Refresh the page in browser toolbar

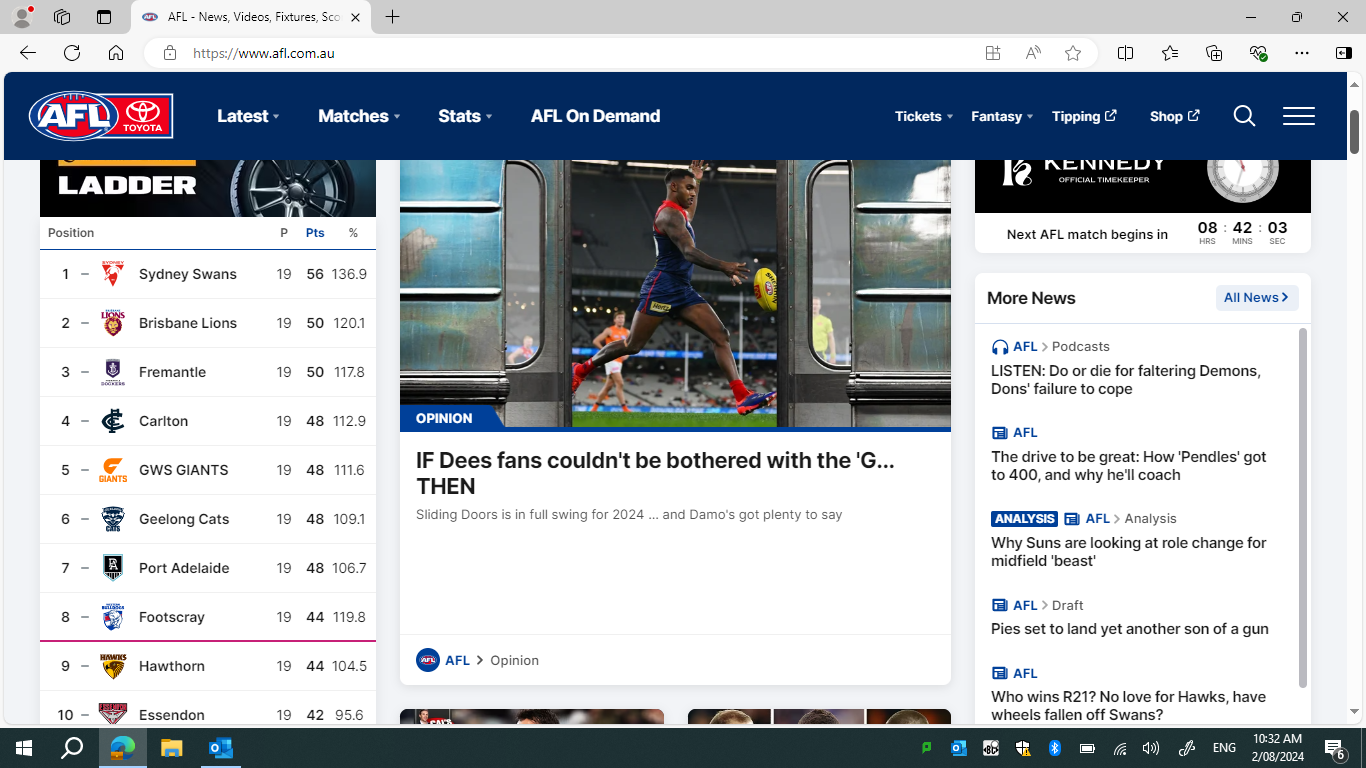(x=72, y=53)
